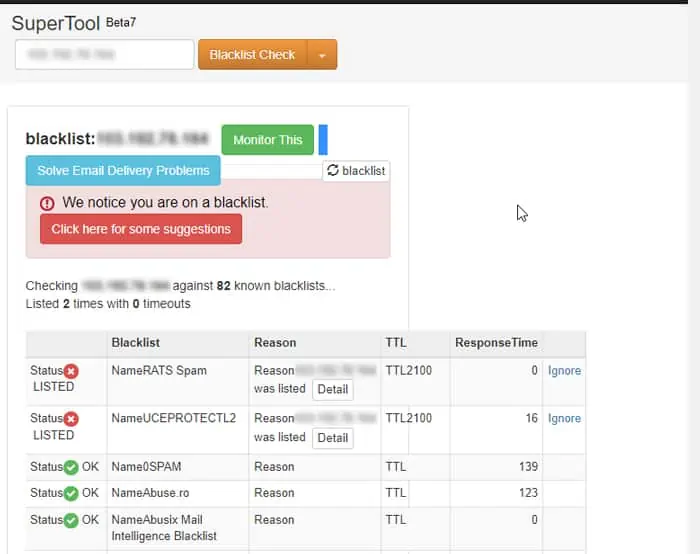Click the green Monitor This button

coord(267,140)
